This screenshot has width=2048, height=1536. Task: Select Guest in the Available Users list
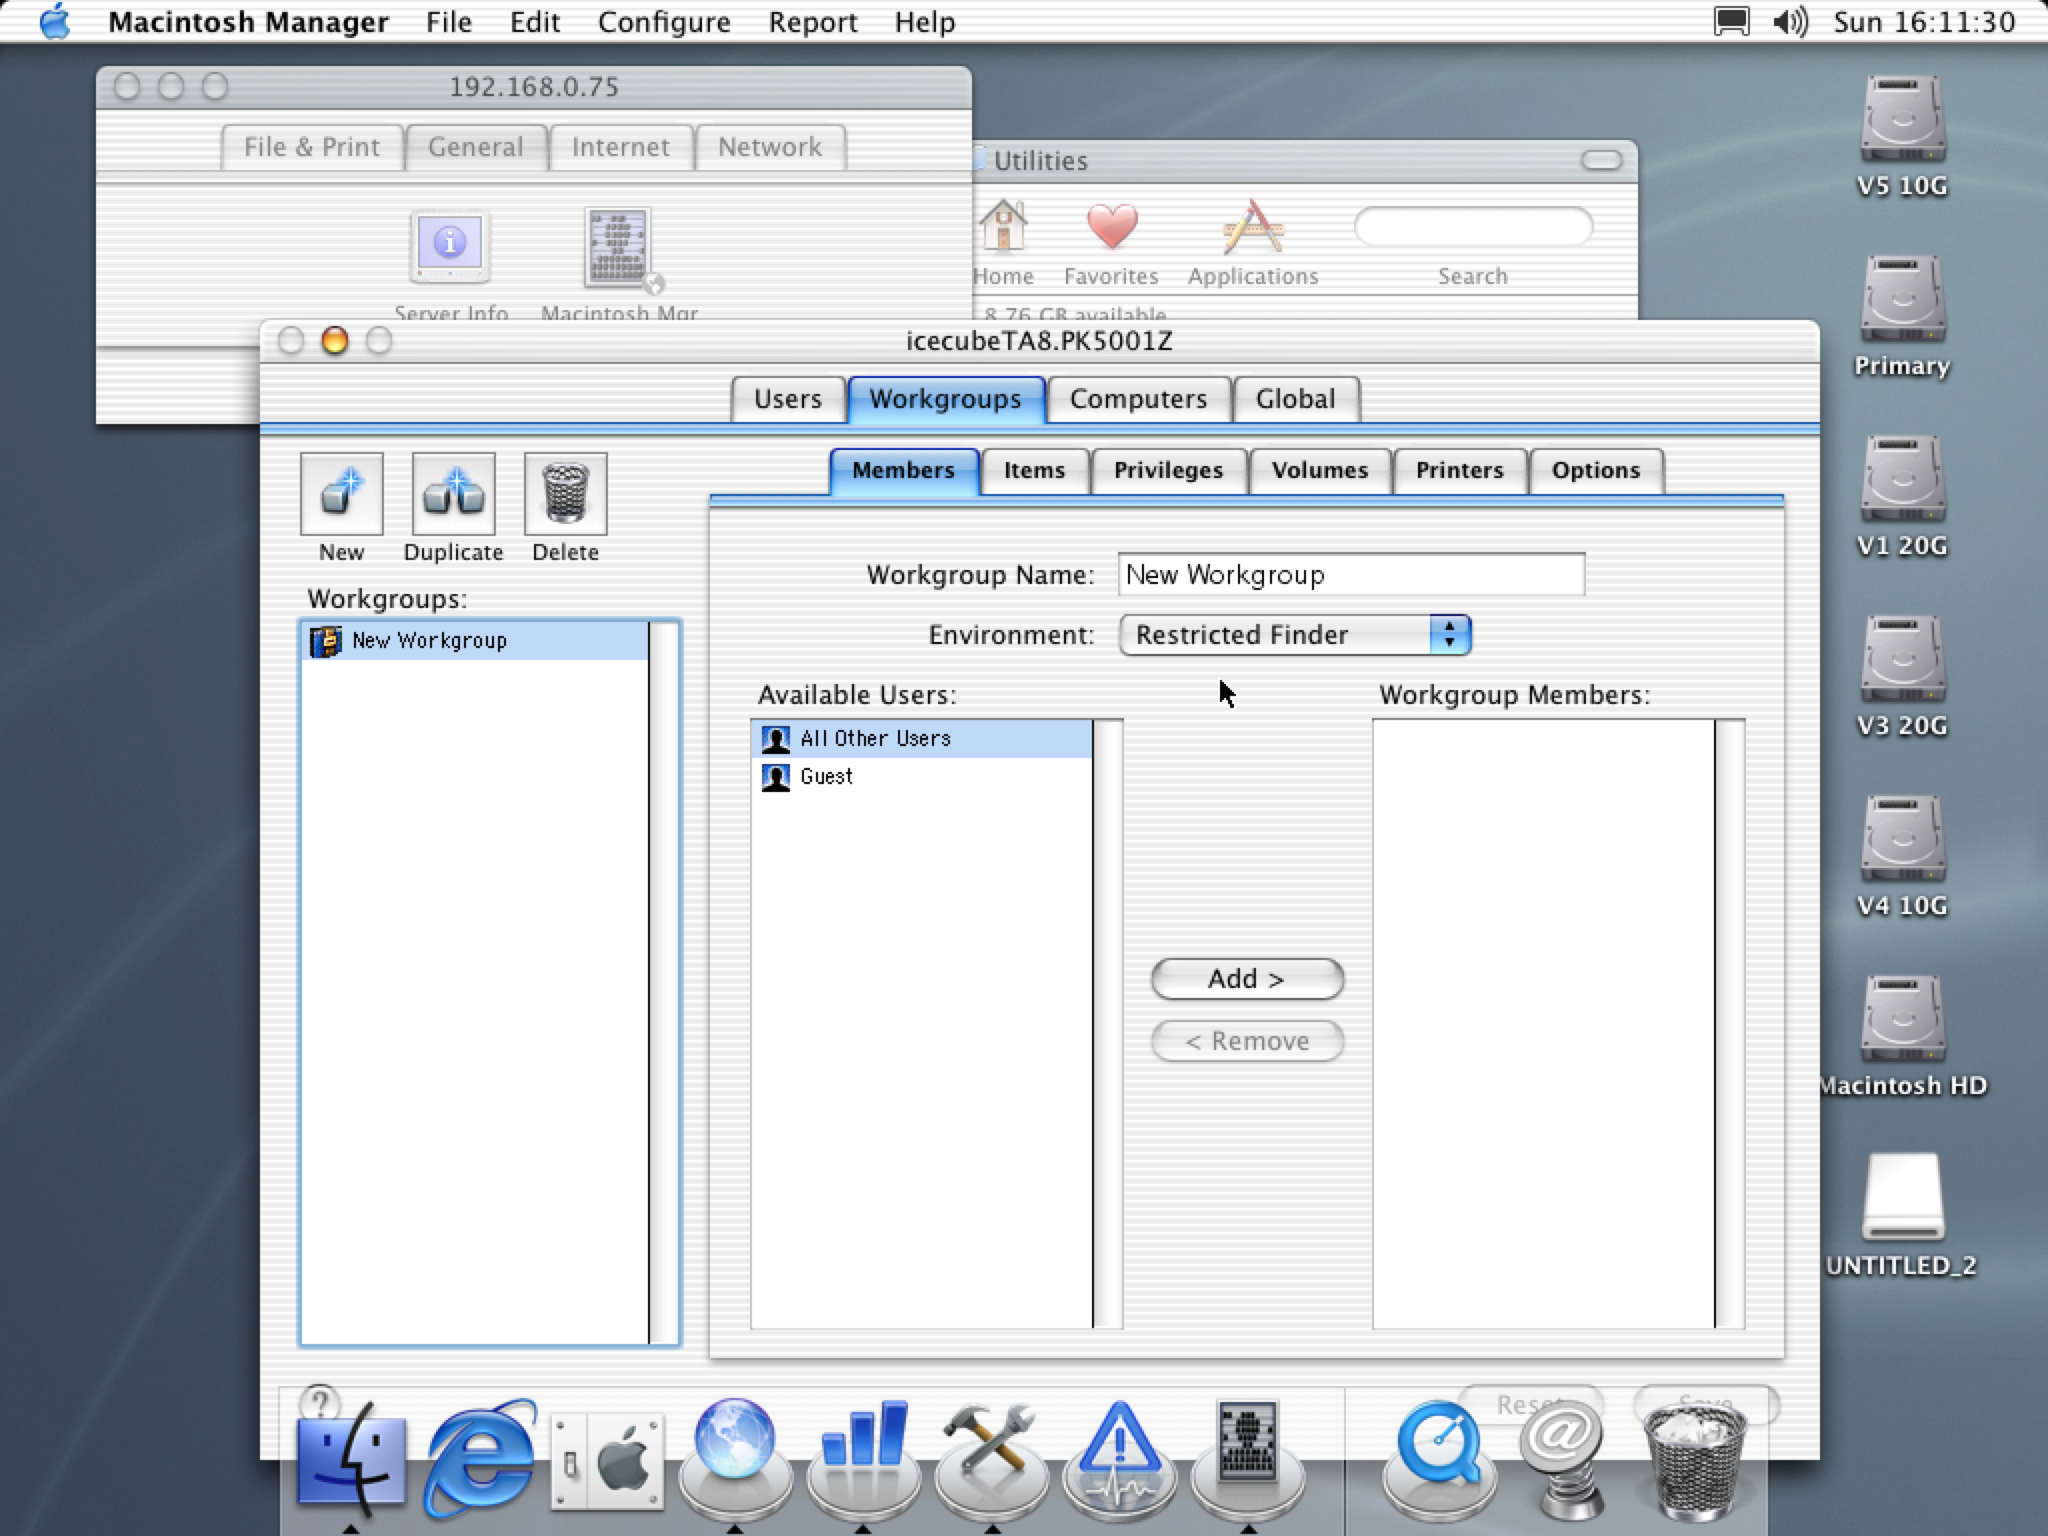coord(921,777)
